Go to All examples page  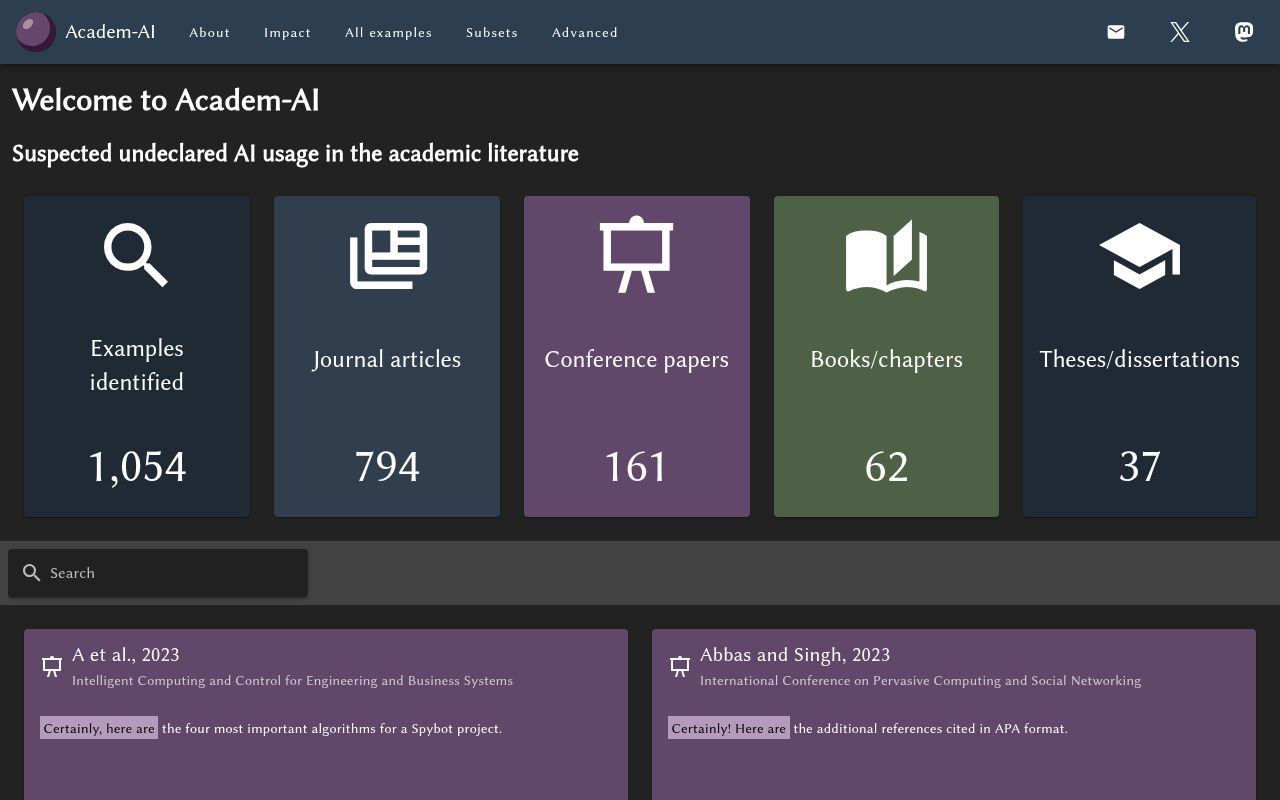388,32
